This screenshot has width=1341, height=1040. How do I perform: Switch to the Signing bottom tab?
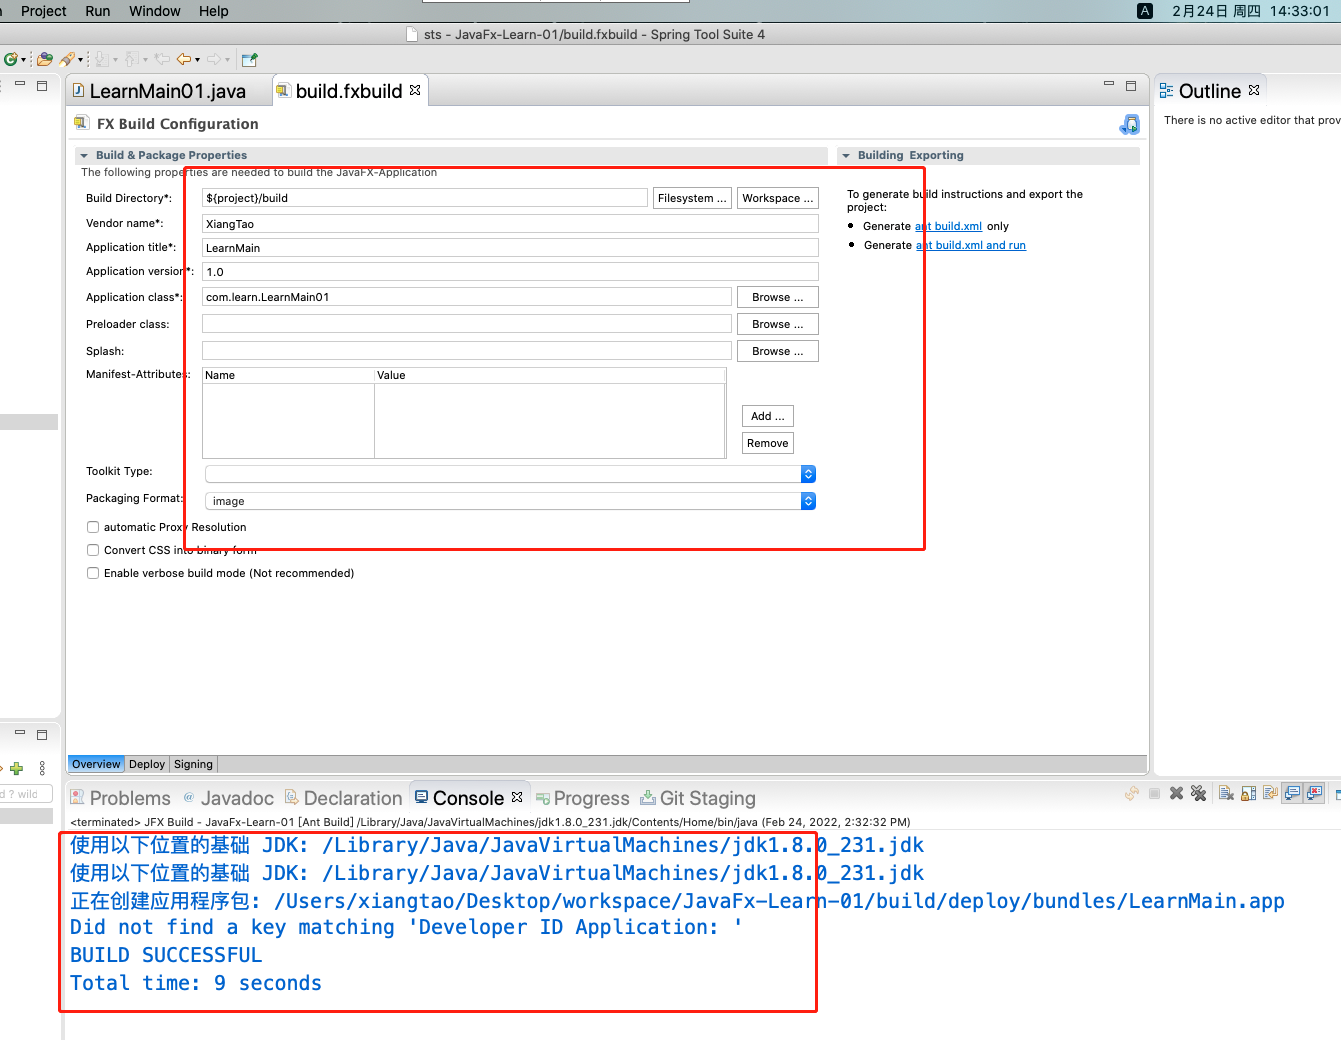[193, 764]
